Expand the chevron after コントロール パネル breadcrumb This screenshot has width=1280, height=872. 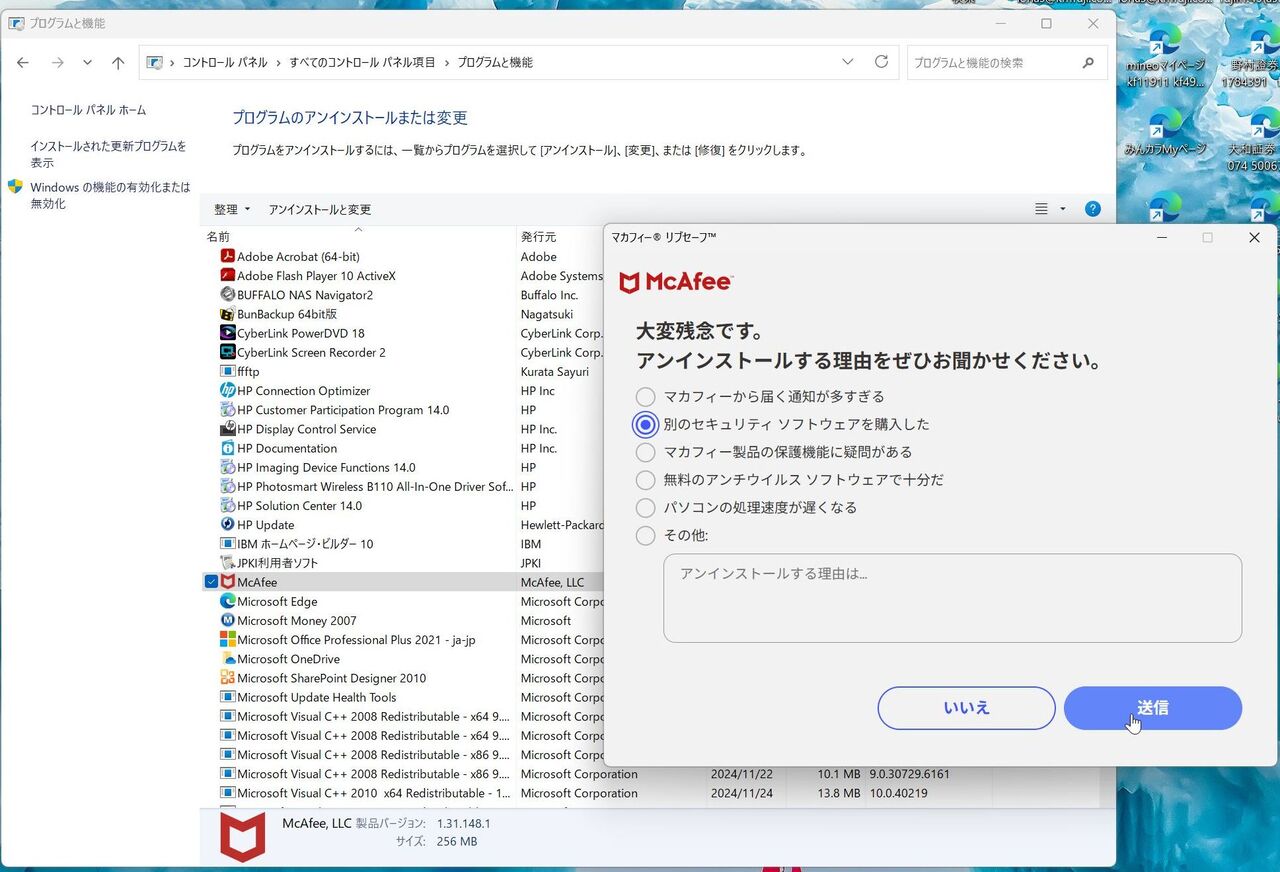pyautogui.click(x=278, y=62)
